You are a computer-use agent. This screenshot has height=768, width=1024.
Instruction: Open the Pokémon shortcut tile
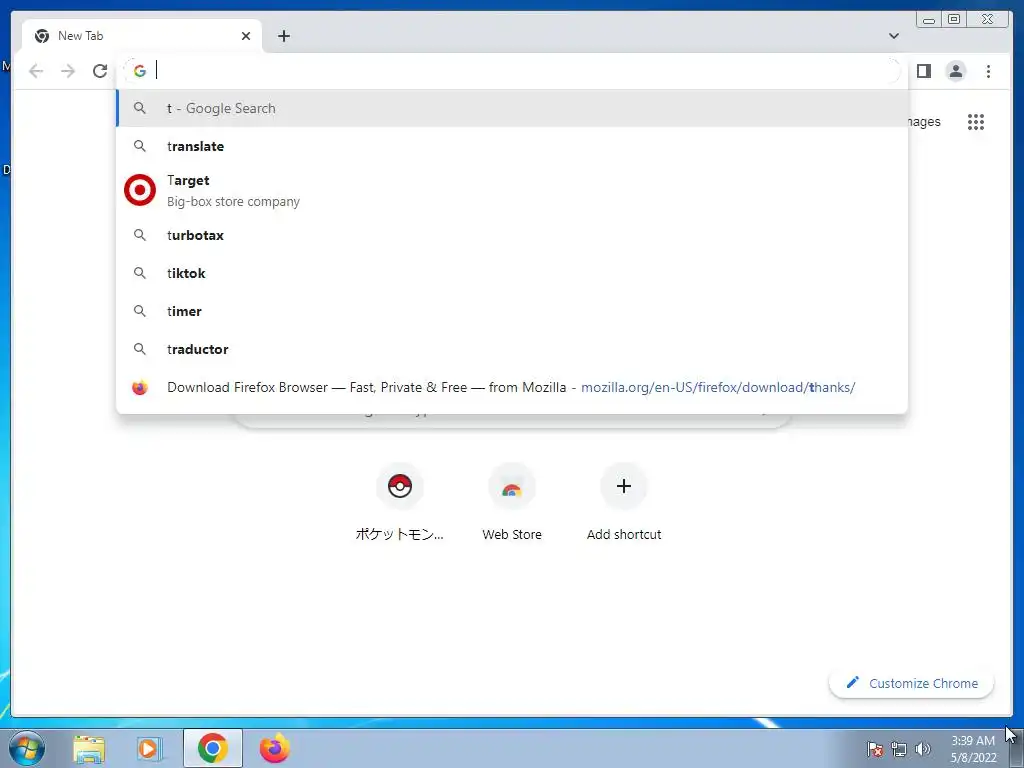pyautogui.click(x=400, y=502)
